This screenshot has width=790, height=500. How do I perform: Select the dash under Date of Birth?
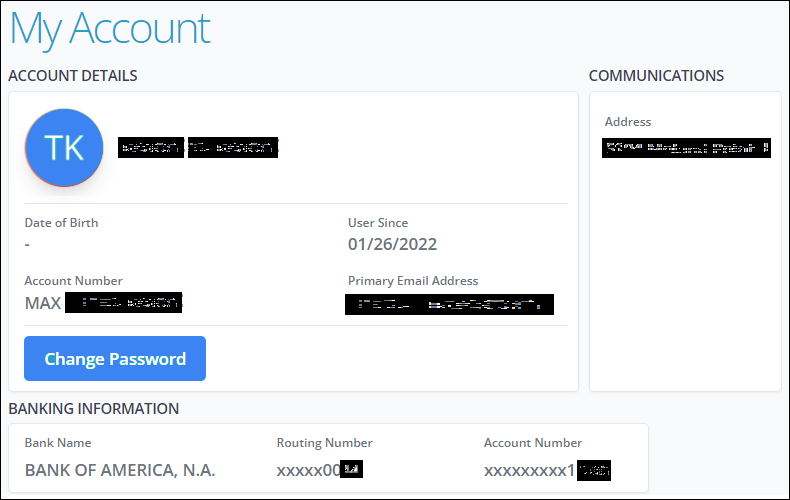coord(28,244)
